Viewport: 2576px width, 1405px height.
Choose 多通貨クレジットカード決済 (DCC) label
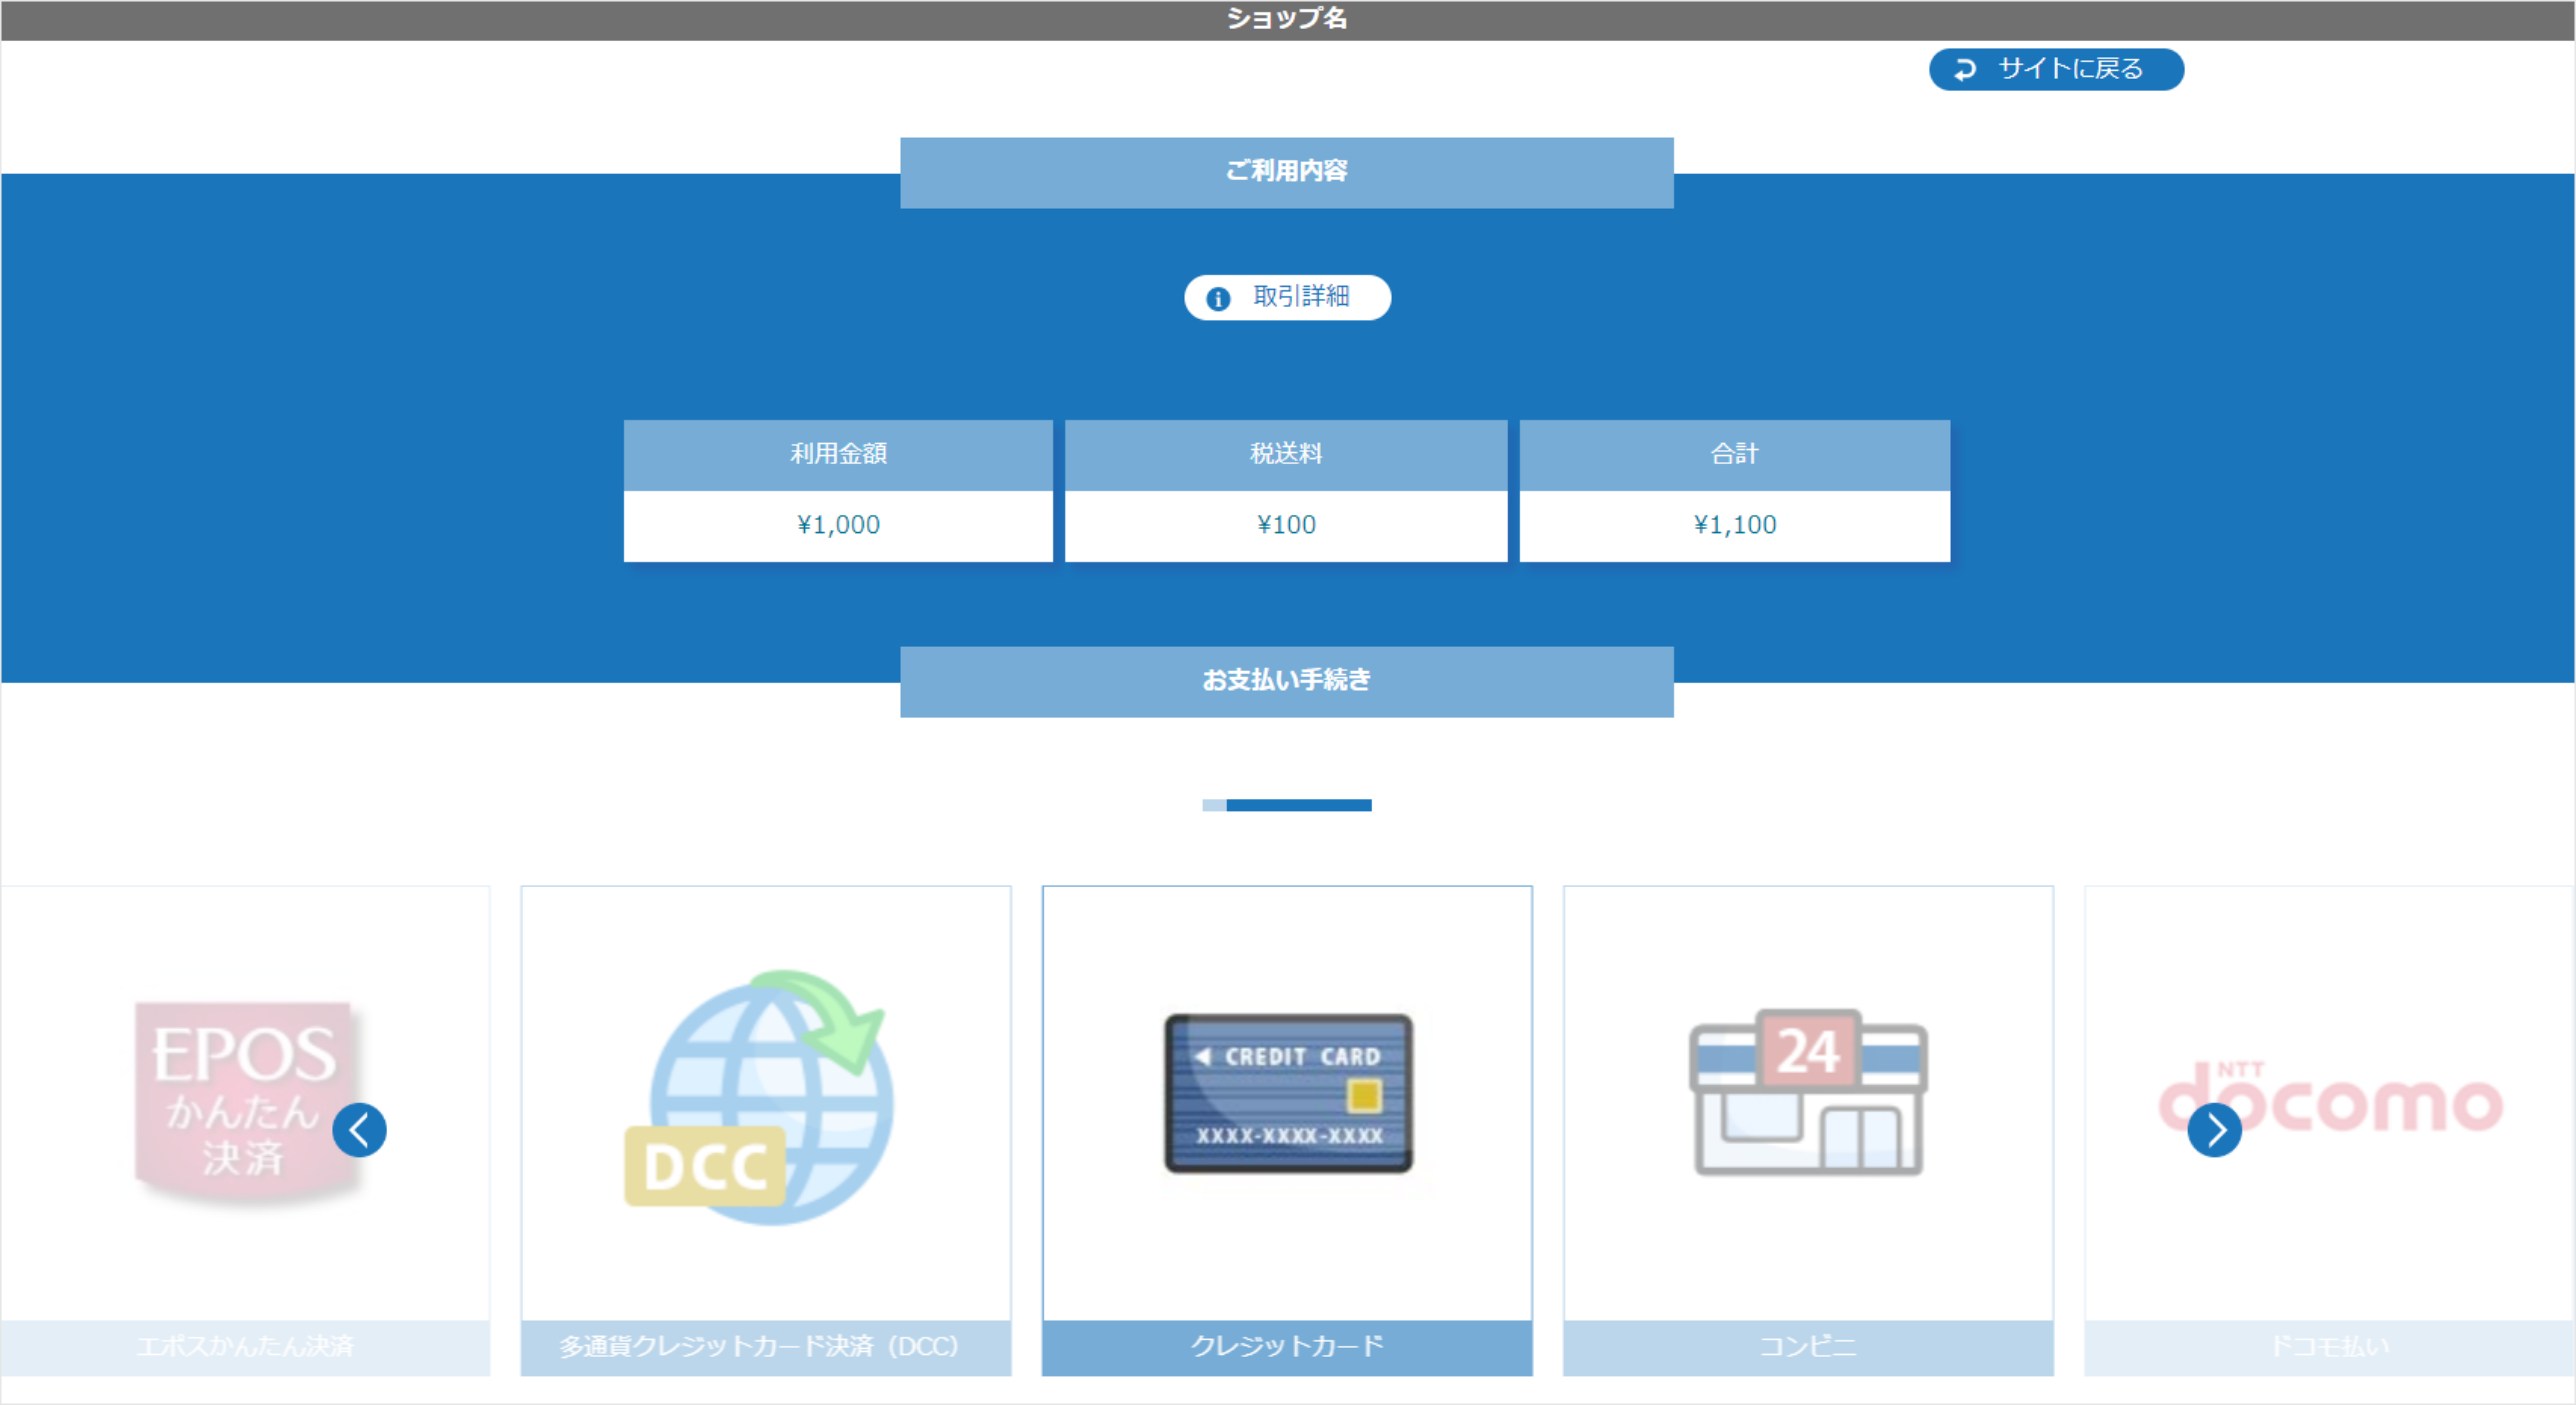point(760,1346)
